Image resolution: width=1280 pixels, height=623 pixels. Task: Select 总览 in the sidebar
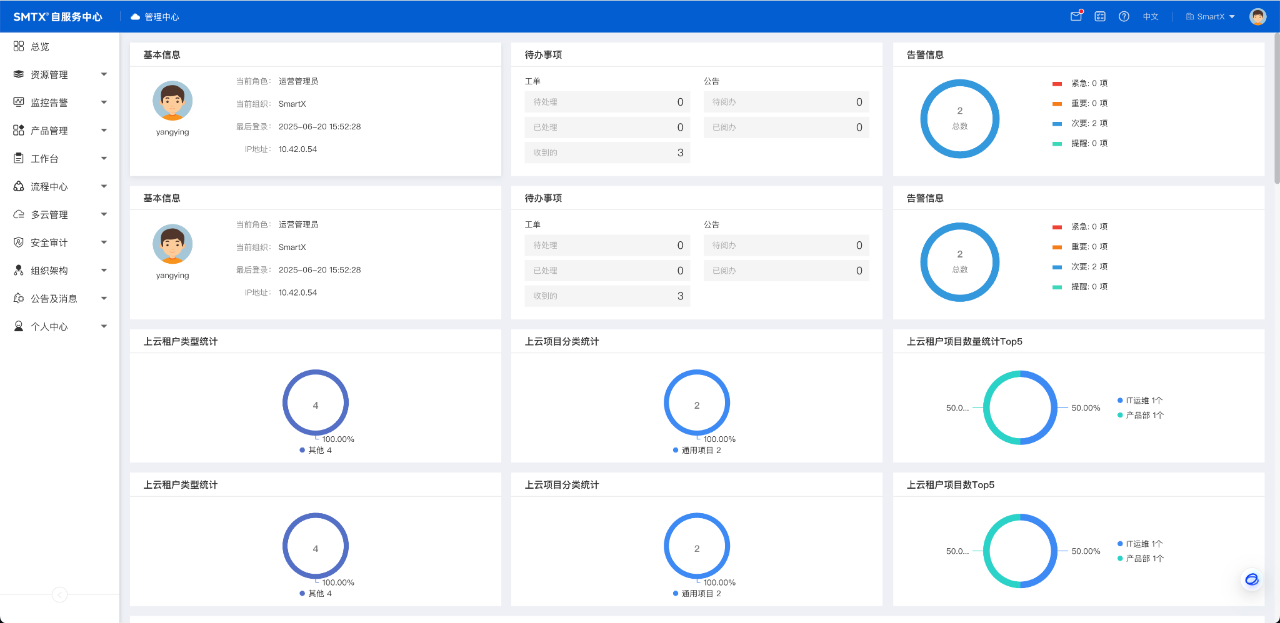pos(40,46)
